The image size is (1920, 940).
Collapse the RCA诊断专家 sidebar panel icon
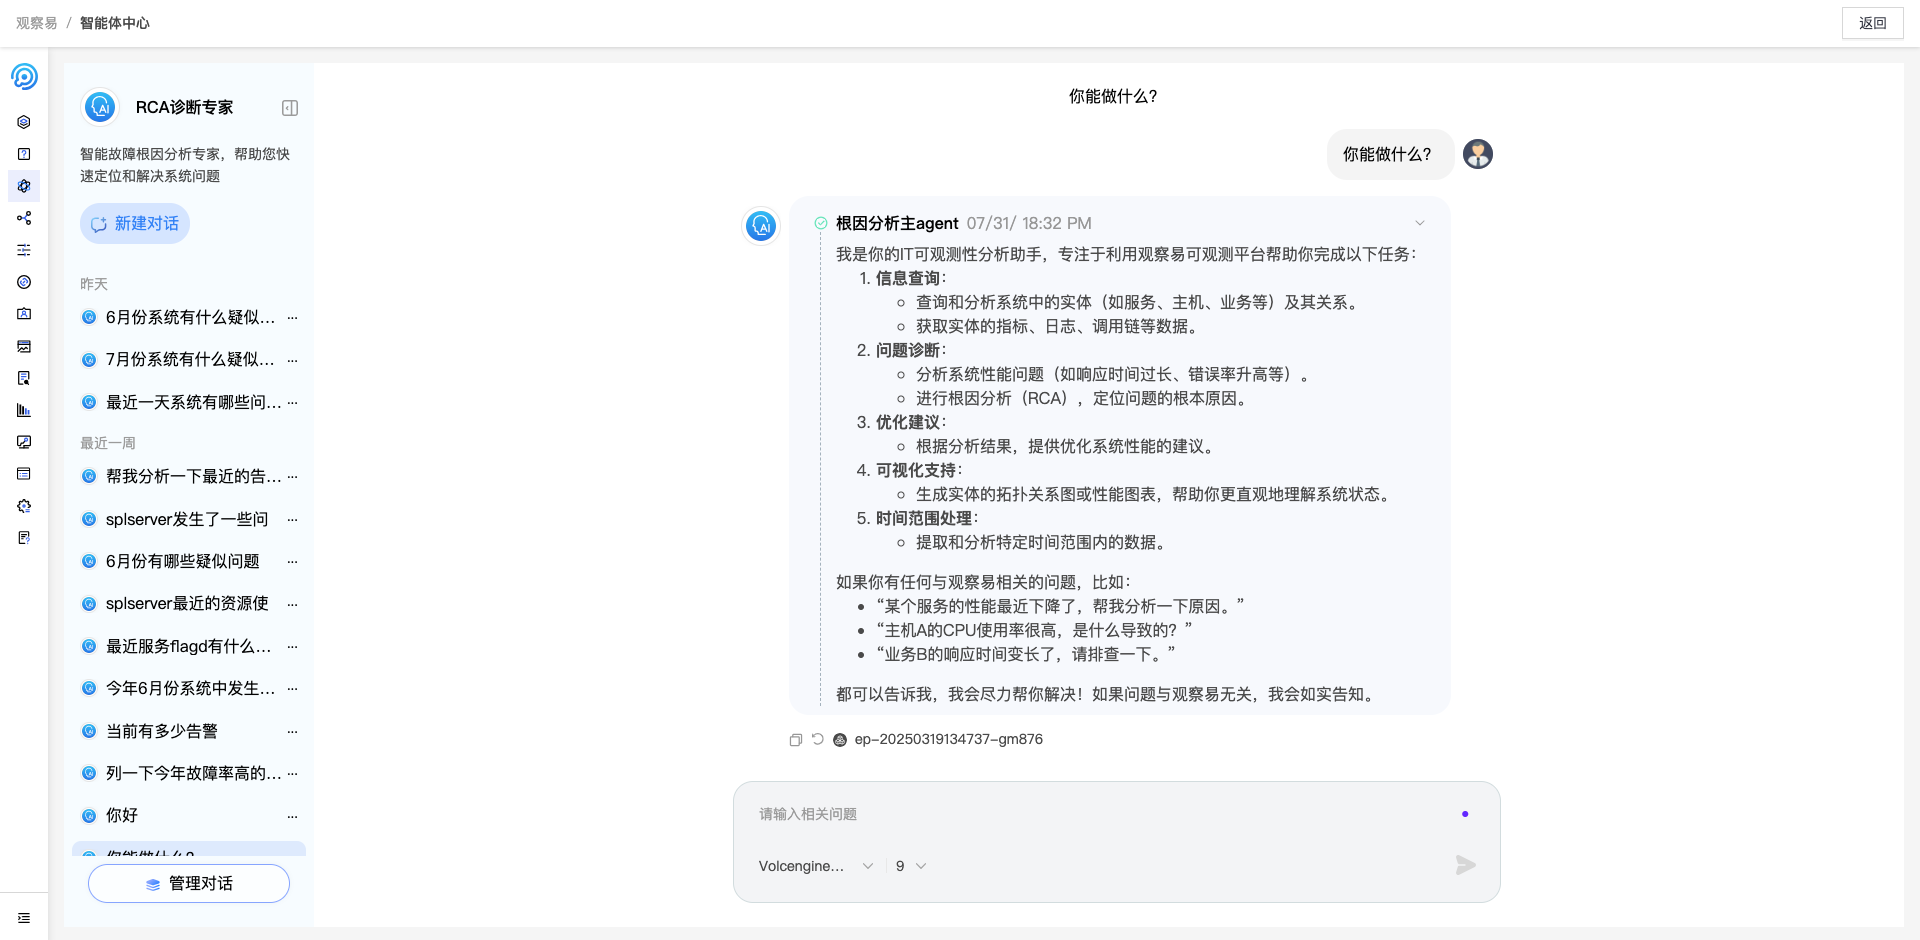(290, 108)
